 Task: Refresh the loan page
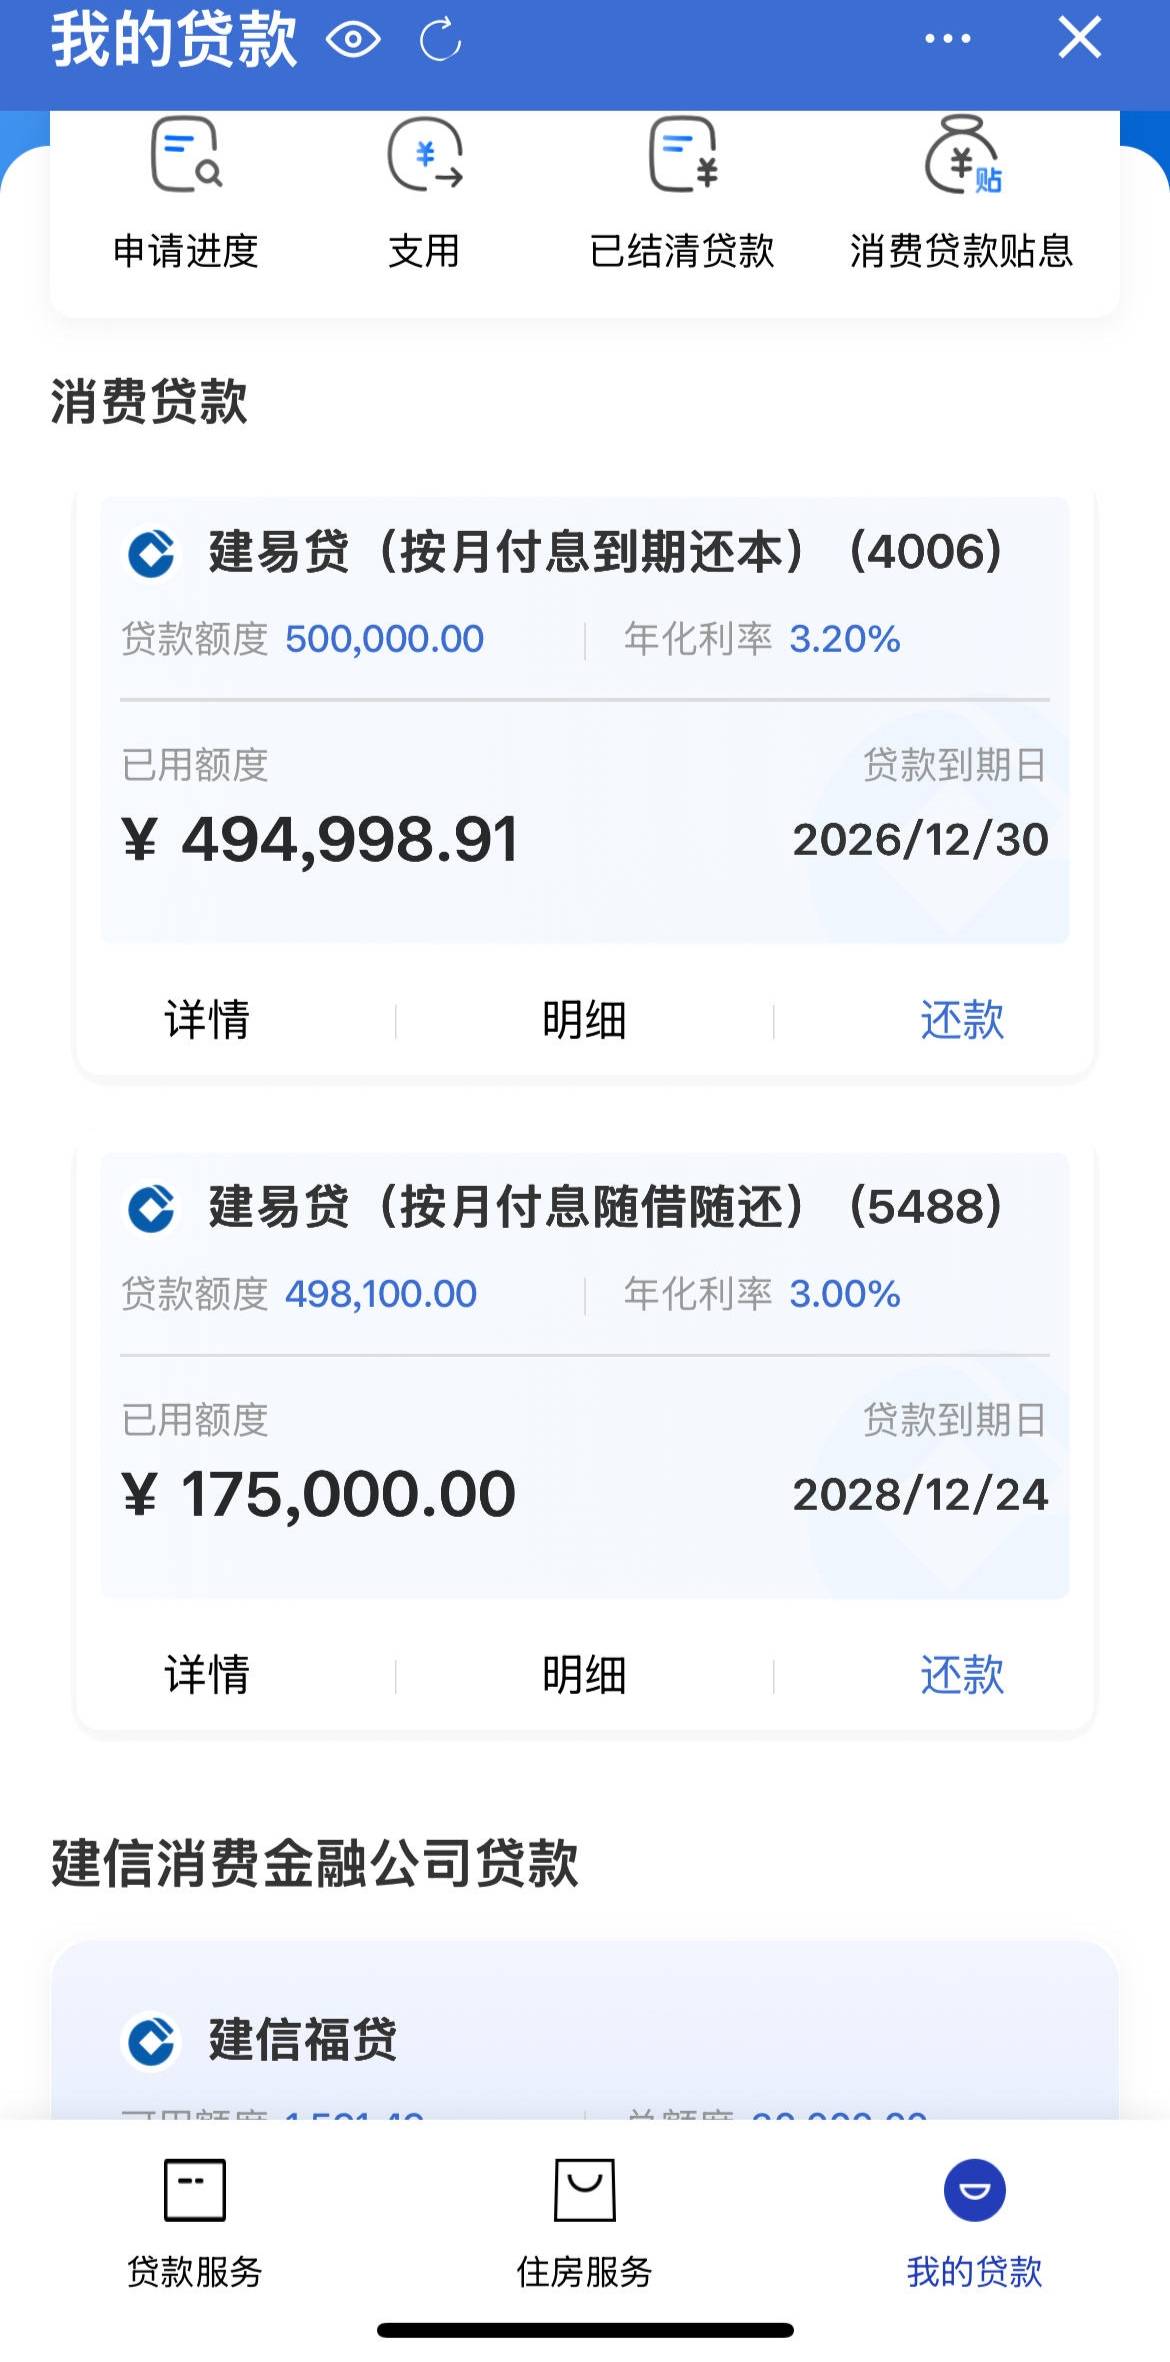pos(440,41)
